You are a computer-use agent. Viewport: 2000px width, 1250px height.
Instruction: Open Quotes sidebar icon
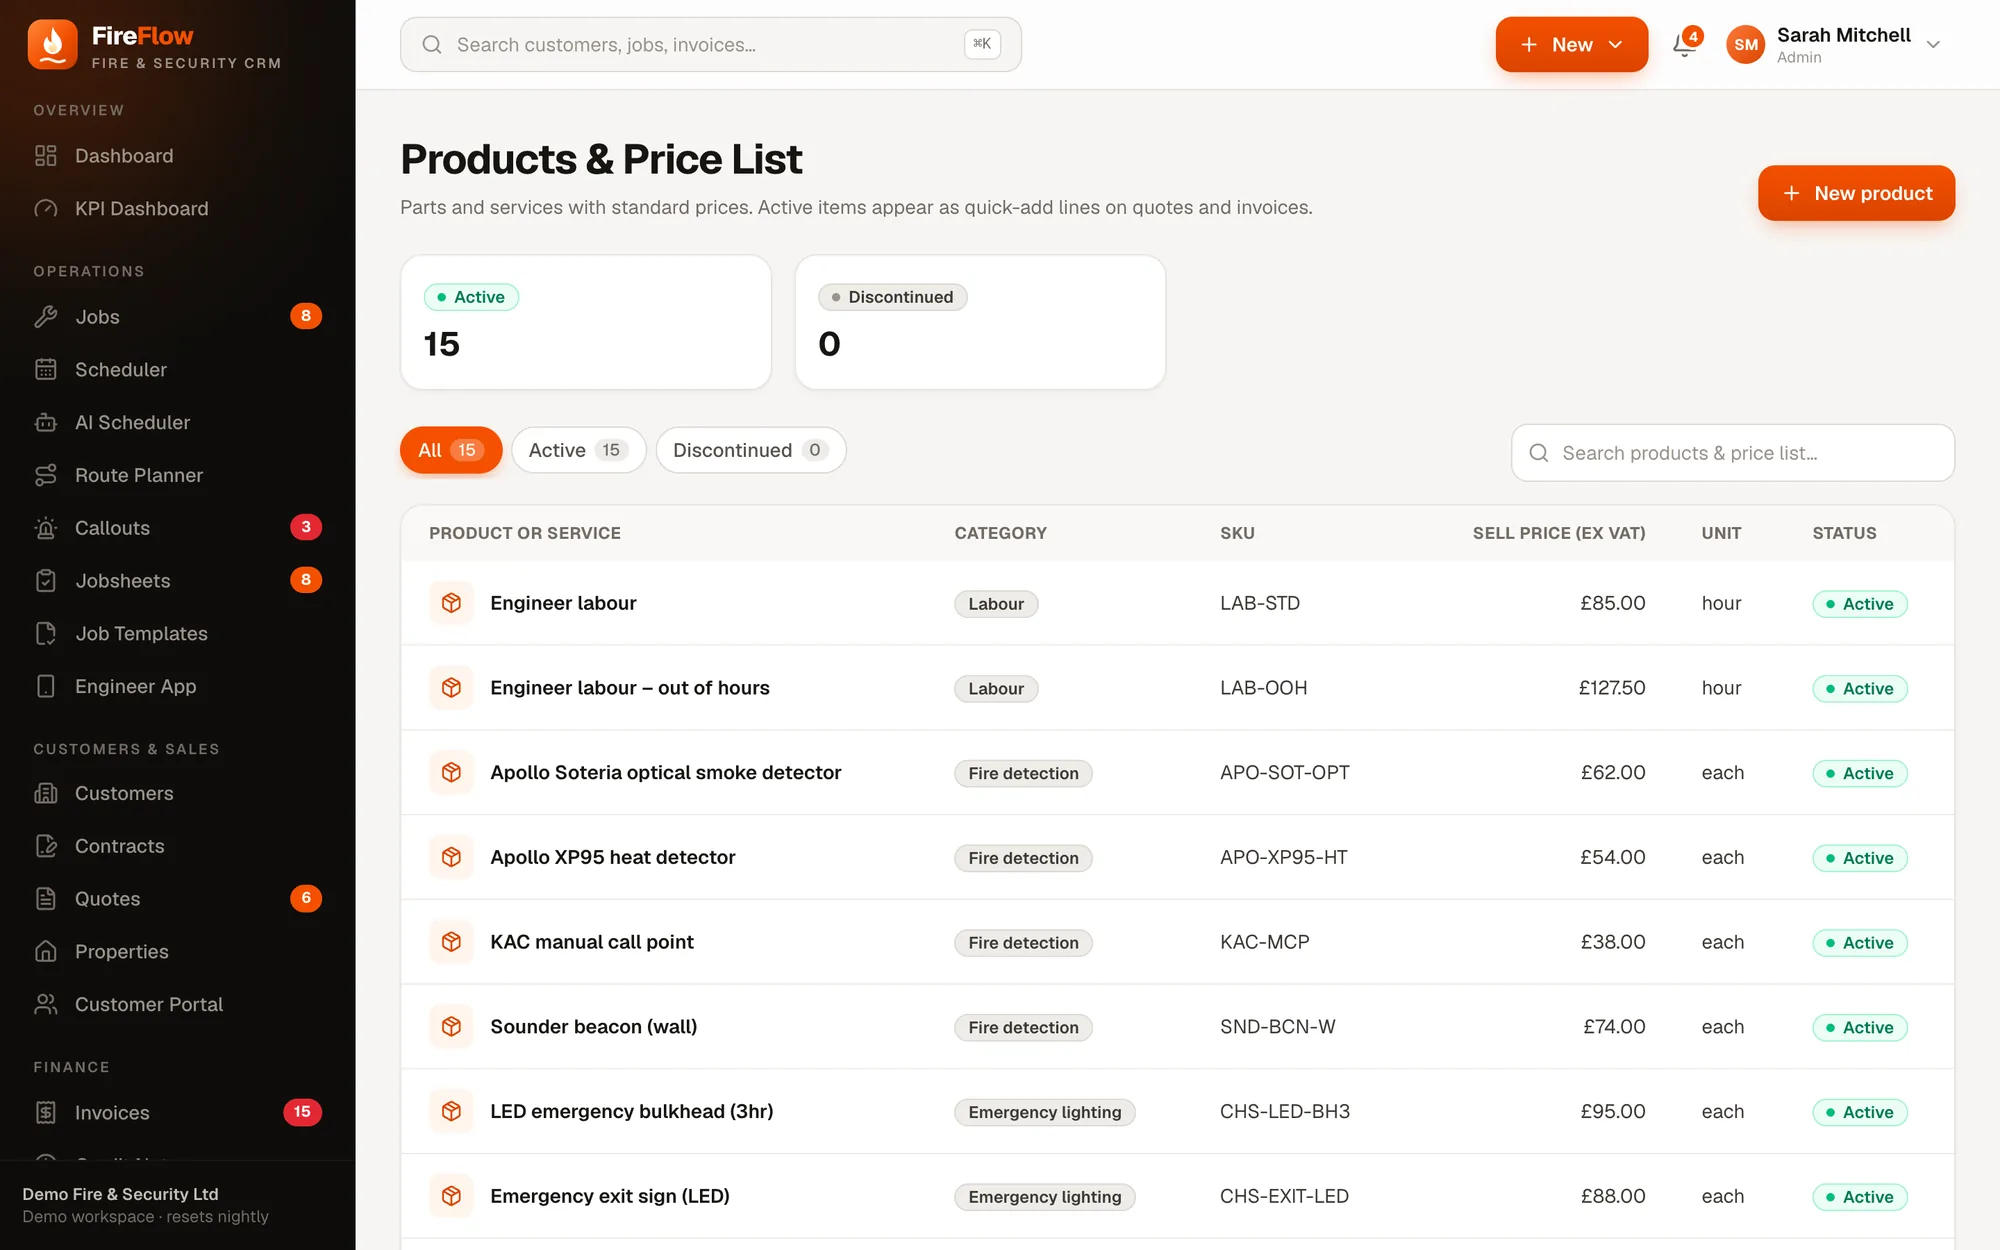click(x=46, y=899)
